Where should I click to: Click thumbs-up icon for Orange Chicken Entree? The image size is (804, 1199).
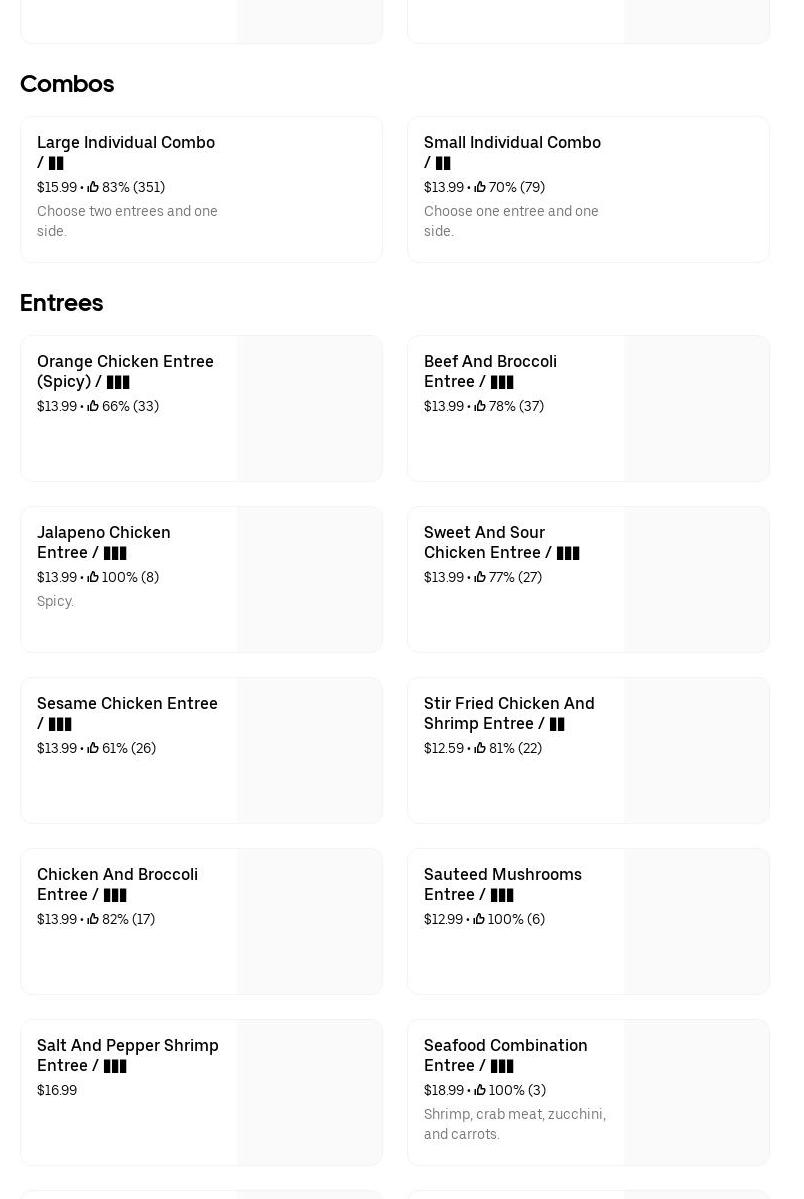(93, 406)
